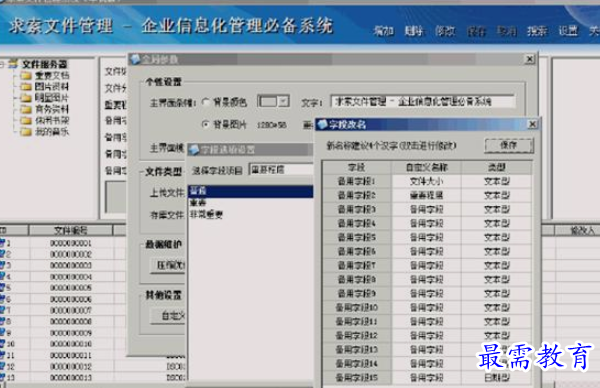600x388 pixels.
Task: Click the 压缩 button under 数据维护
Action: (x=169, y=265)
